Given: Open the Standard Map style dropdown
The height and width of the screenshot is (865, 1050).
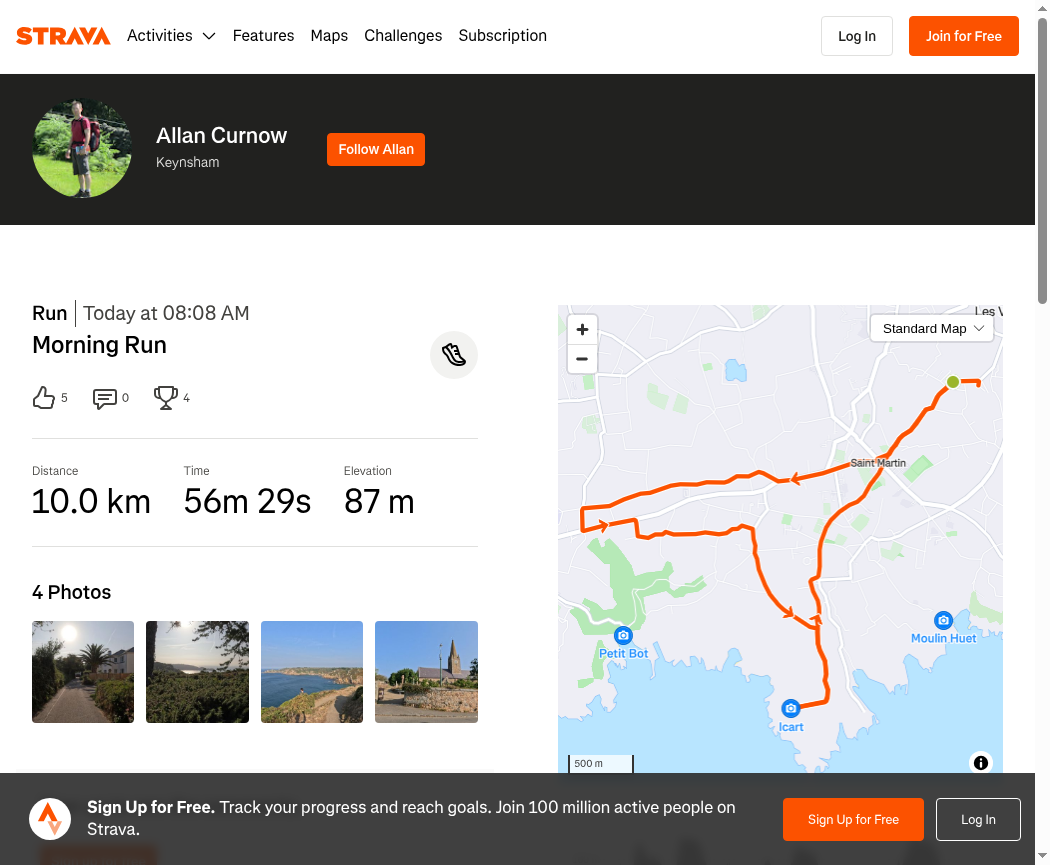Looking at the screenshot, I should pyautogui.click(x=932, y=329).
